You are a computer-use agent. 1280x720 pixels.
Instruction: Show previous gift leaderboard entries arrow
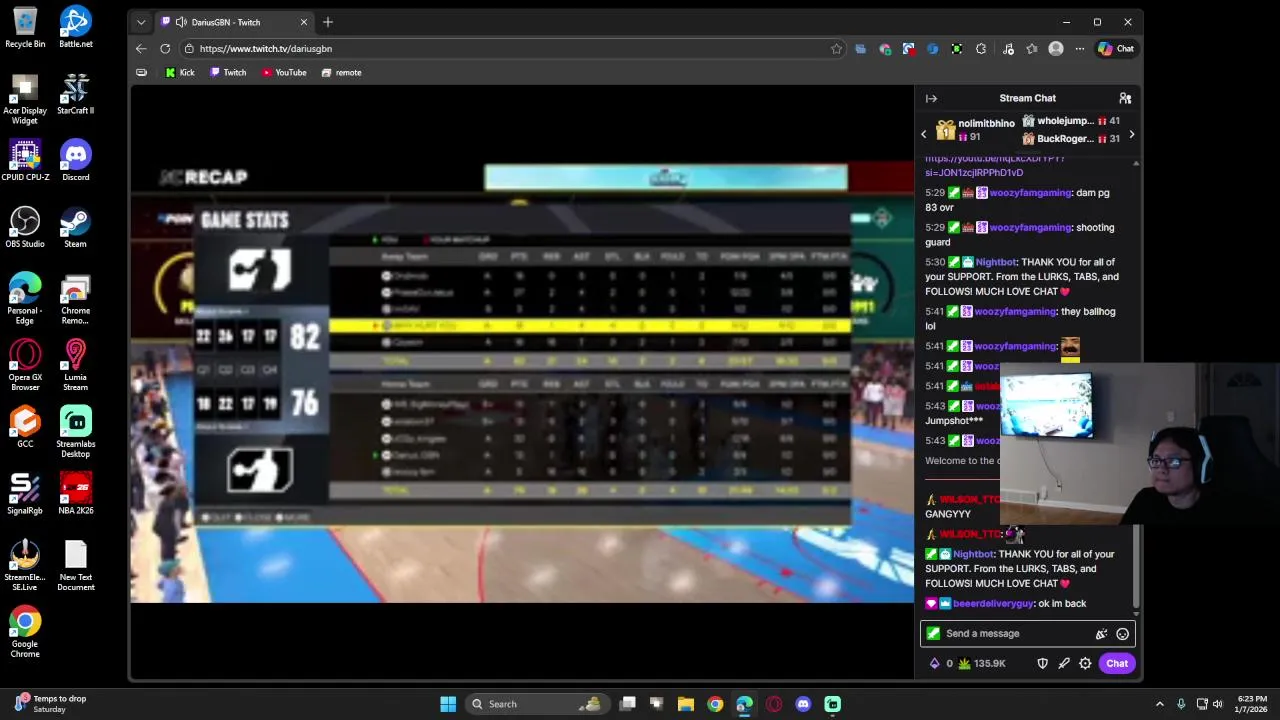coord(924,134)
